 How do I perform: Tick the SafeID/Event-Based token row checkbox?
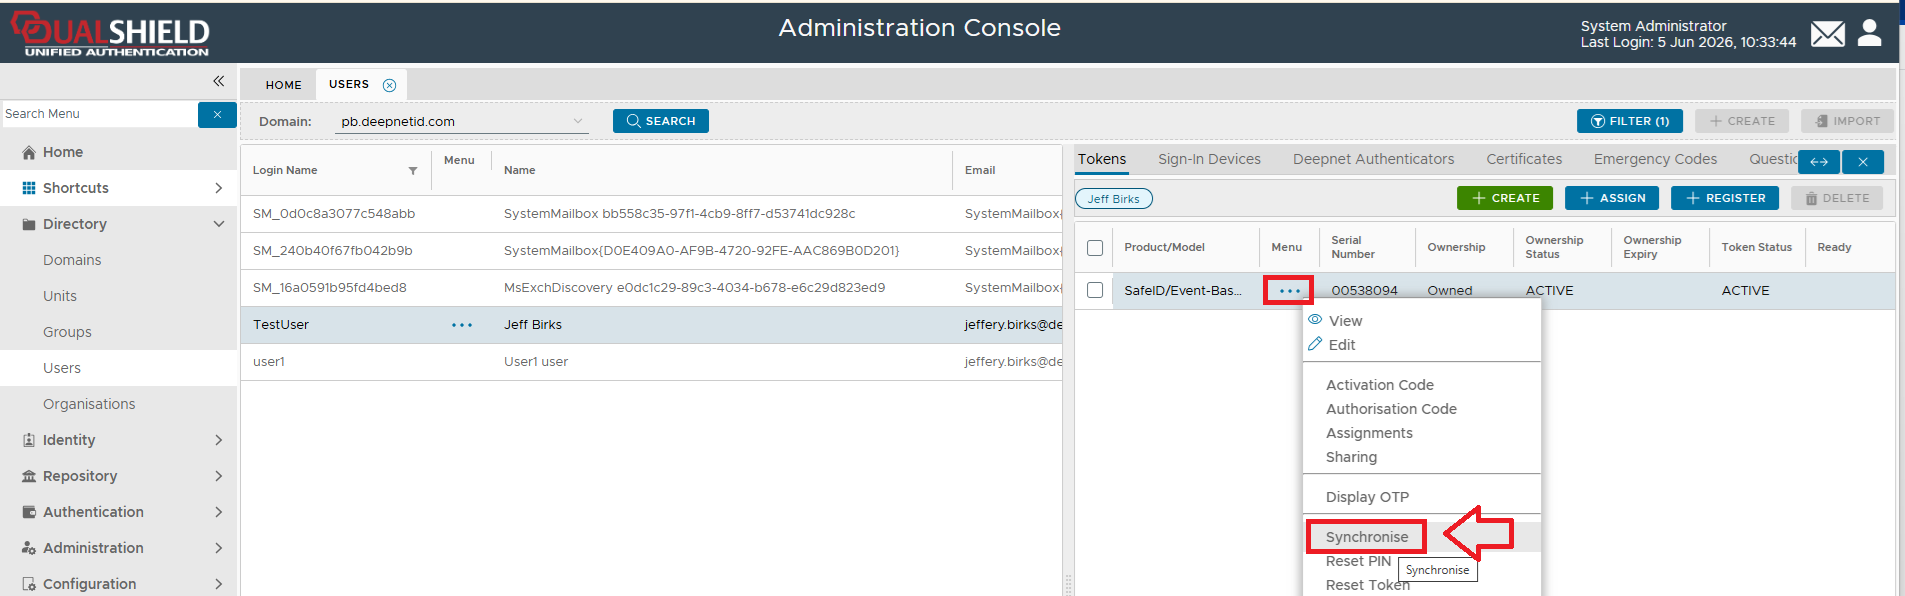[x=1095, y=290]
